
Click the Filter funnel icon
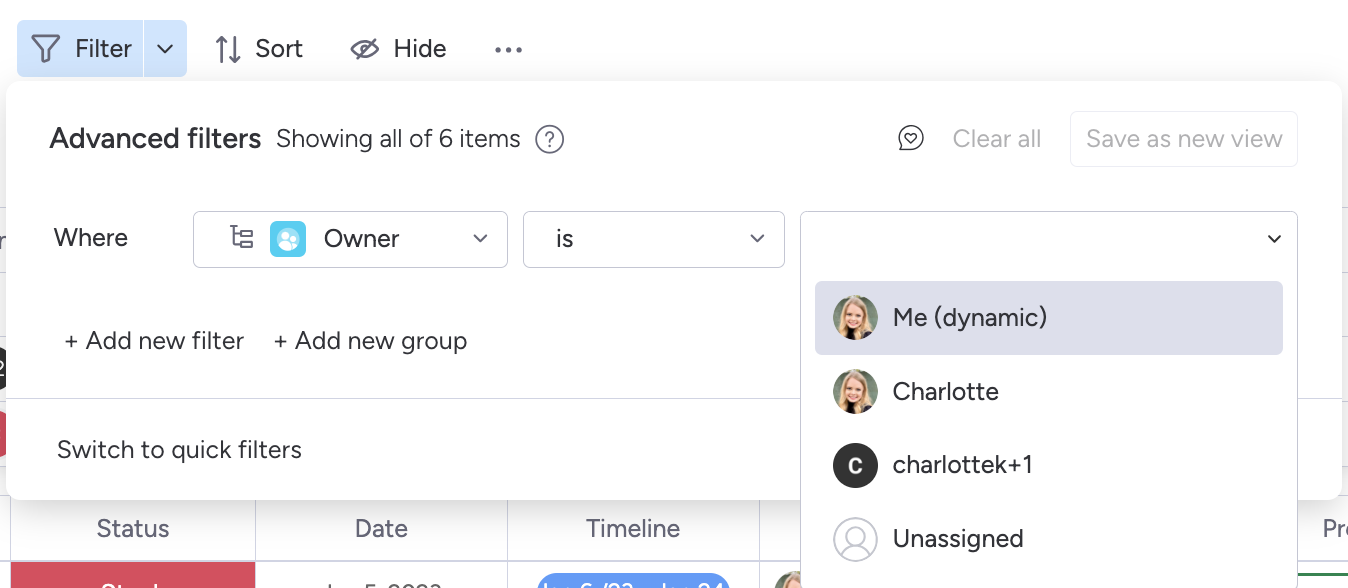[x=45, y=48]
